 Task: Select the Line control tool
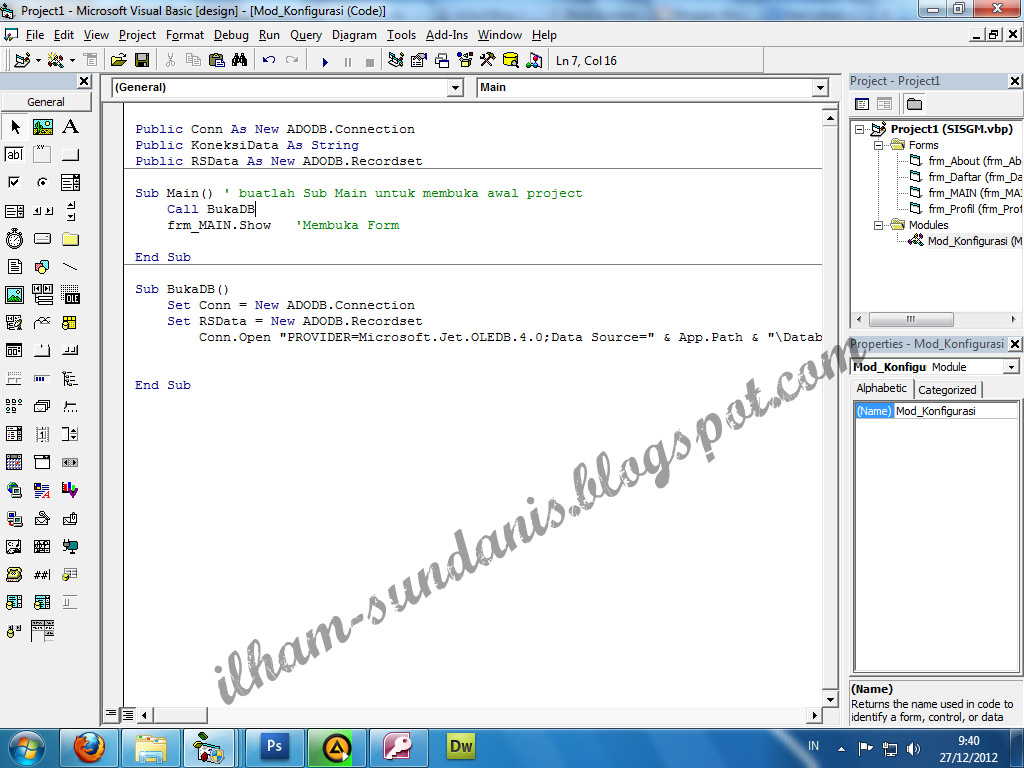pos(71,267)
